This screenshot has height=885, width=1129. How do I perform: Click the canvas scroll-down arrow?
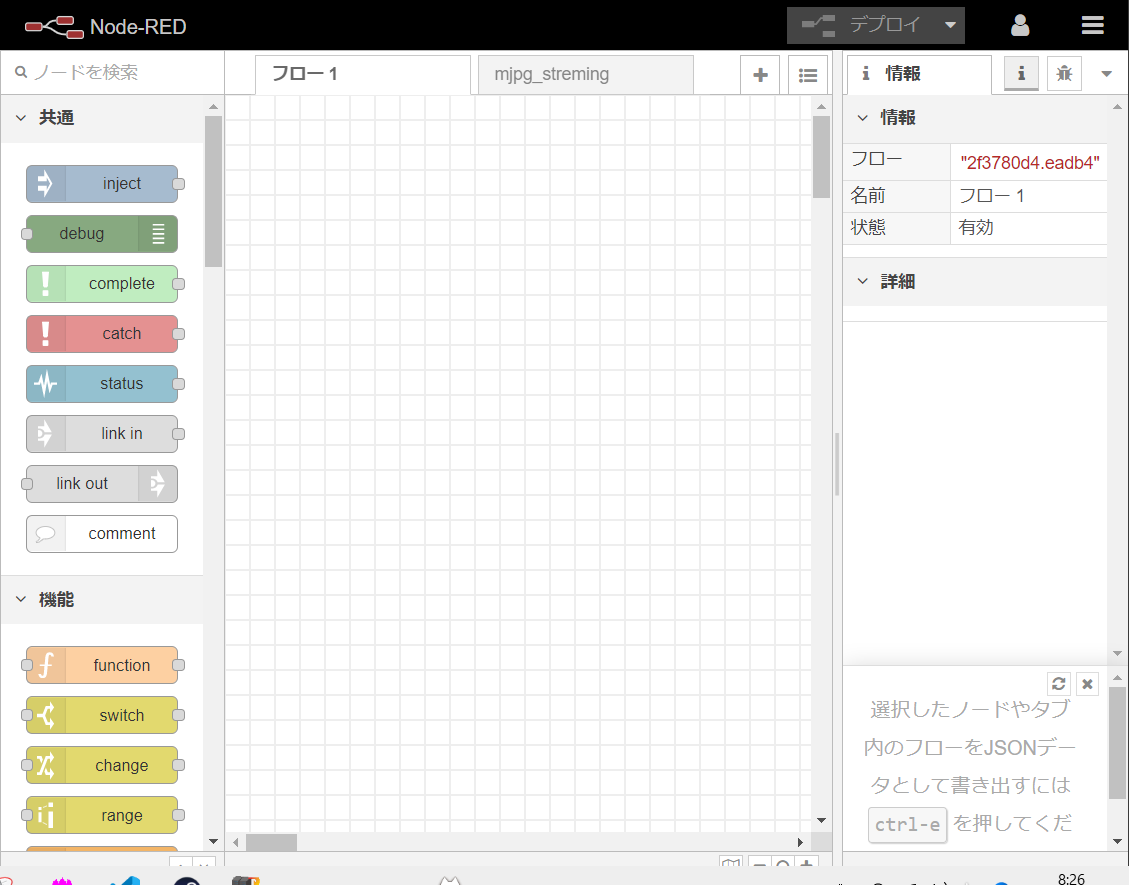(x=821, y=820)
